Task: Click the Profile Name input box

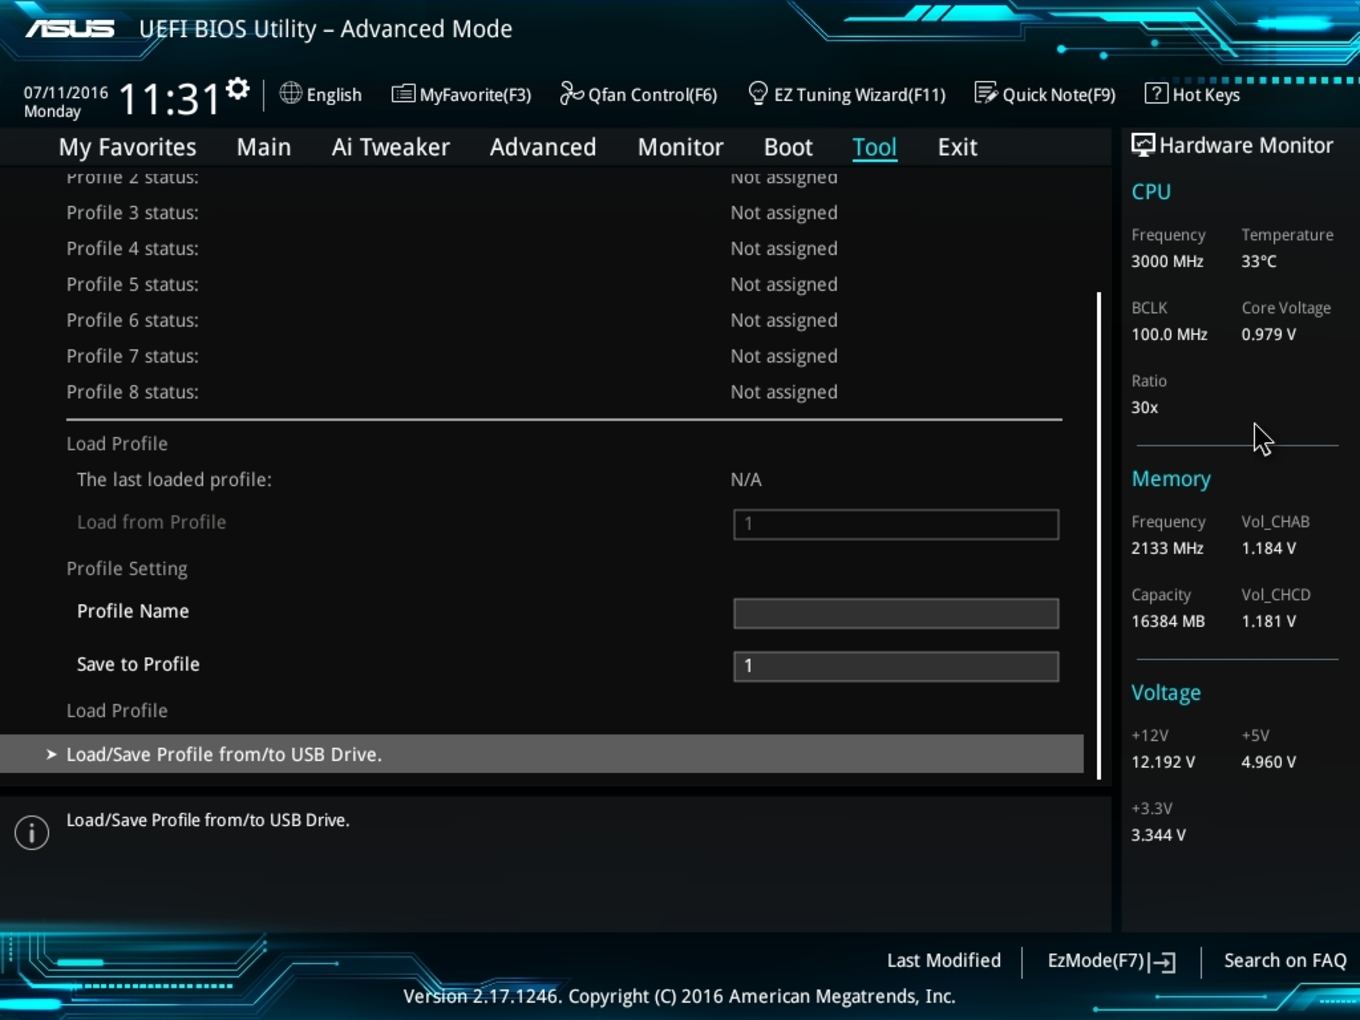Action: tap(896, 613)
